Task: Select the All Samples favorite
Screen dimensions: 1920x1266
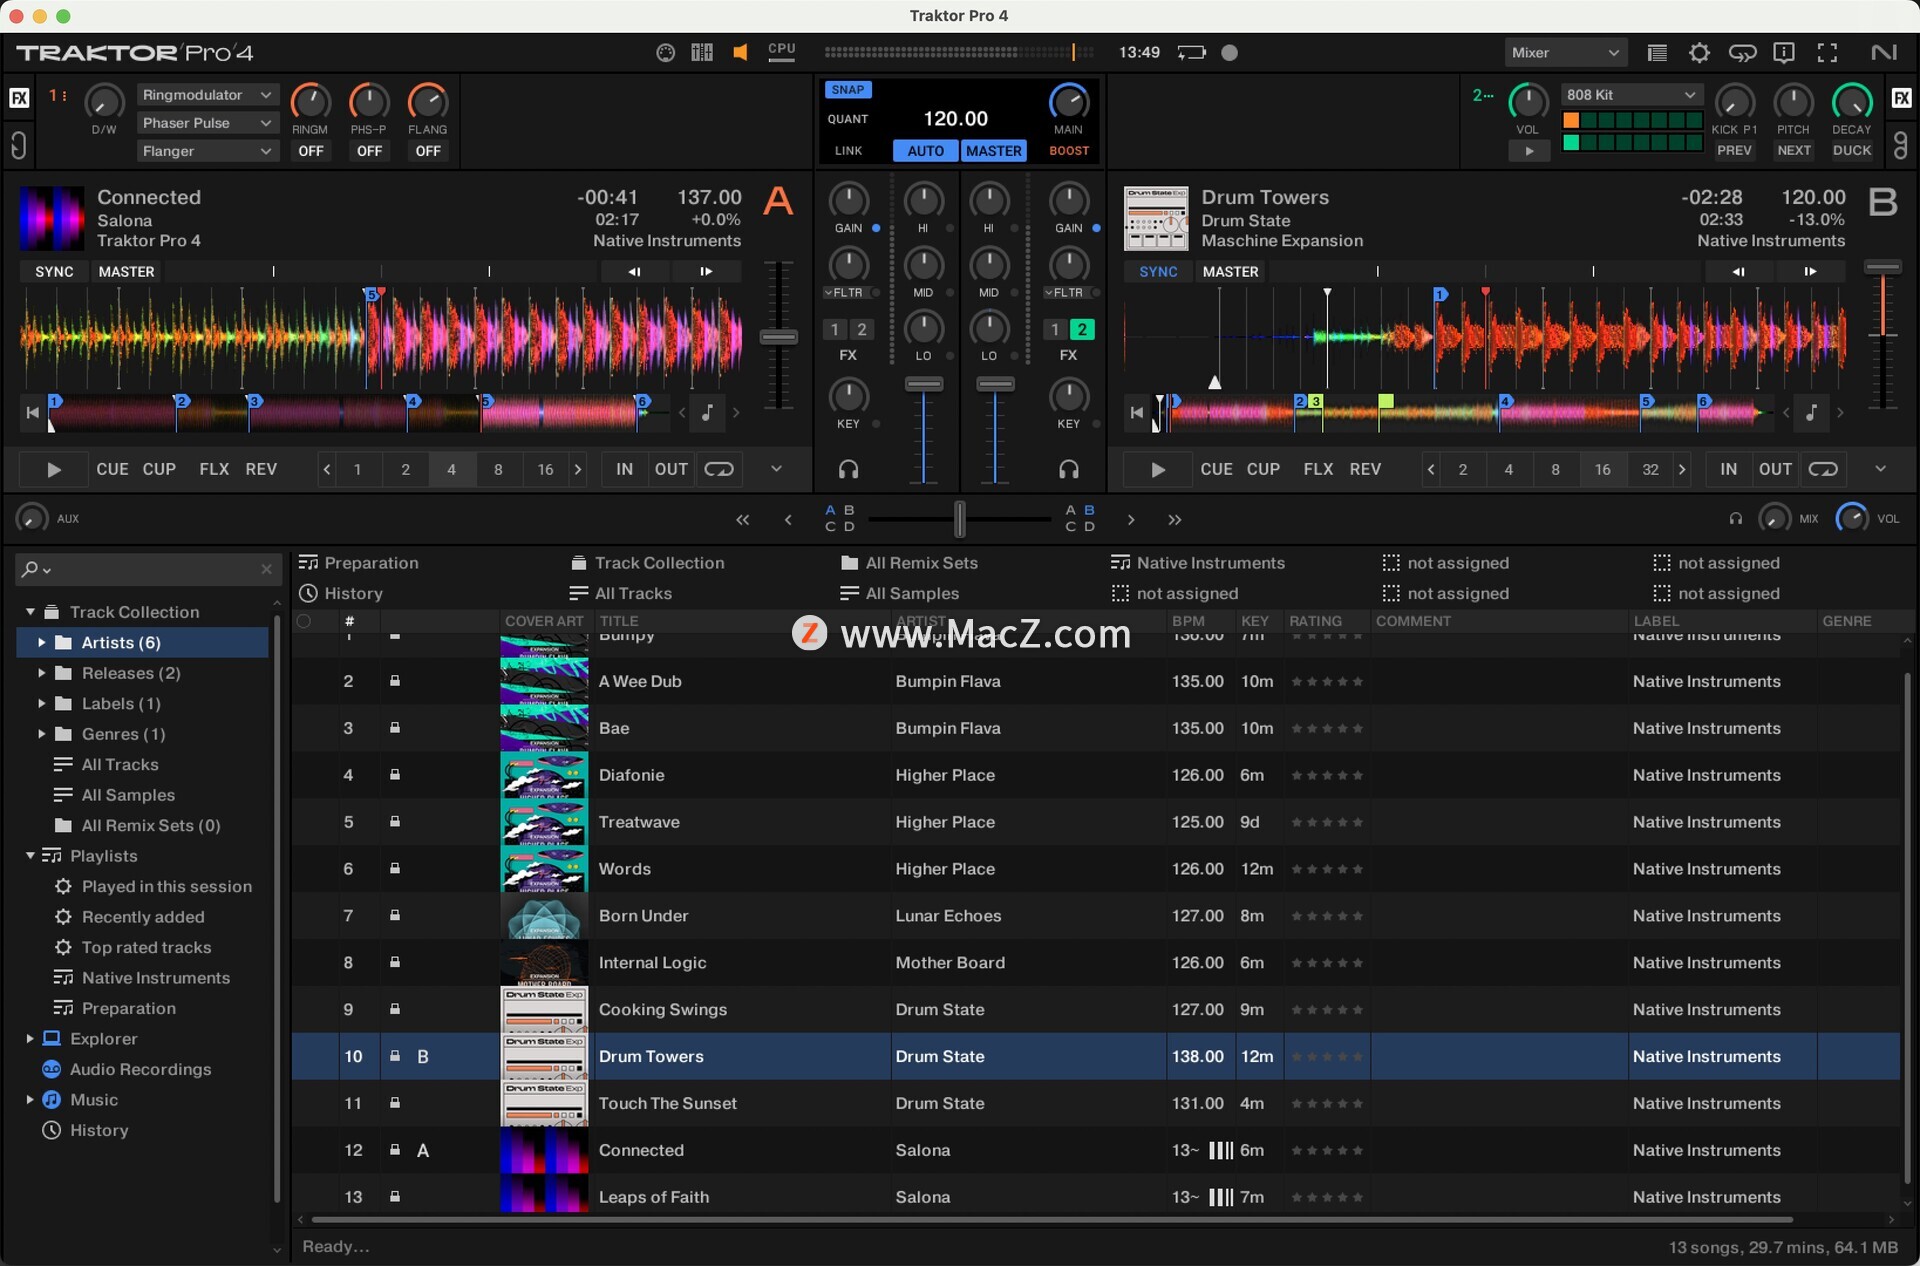Action: 899,593
